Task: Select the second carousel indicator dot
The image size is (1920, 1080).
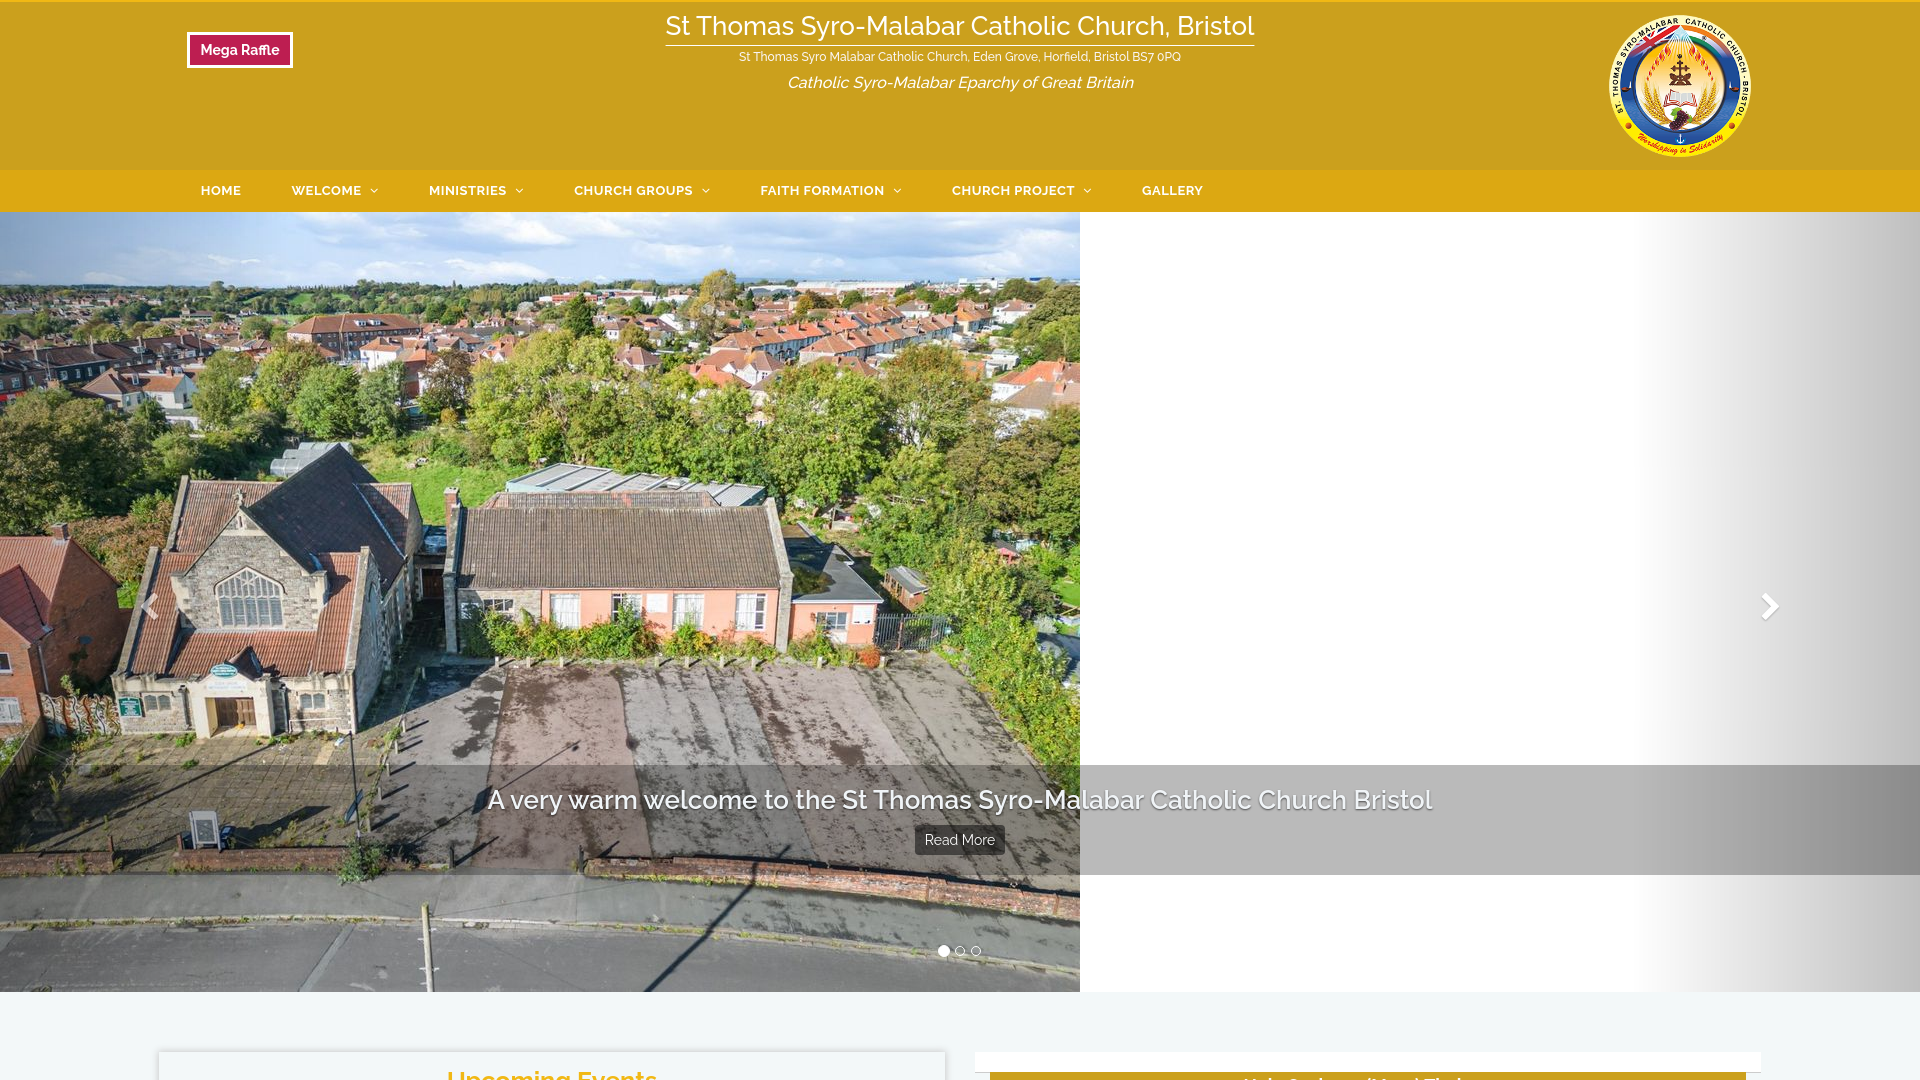Action: [960, 951]
